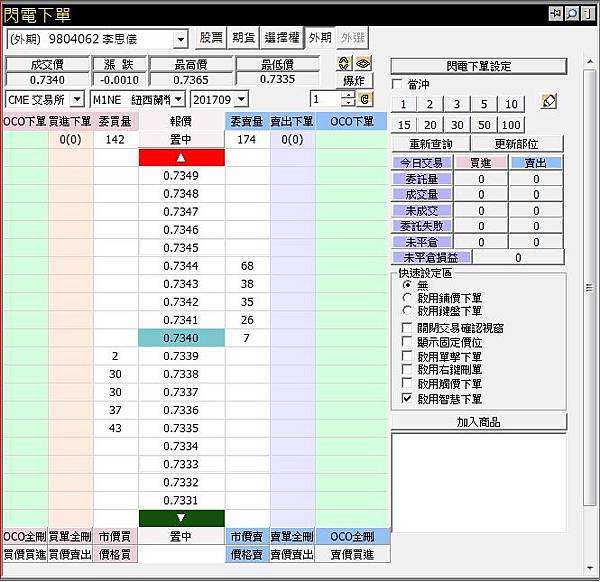600x582 pixels.
Task: Click the eraser icon beside quantity presets
Action: pyautogui.click(x=549, y=101)
